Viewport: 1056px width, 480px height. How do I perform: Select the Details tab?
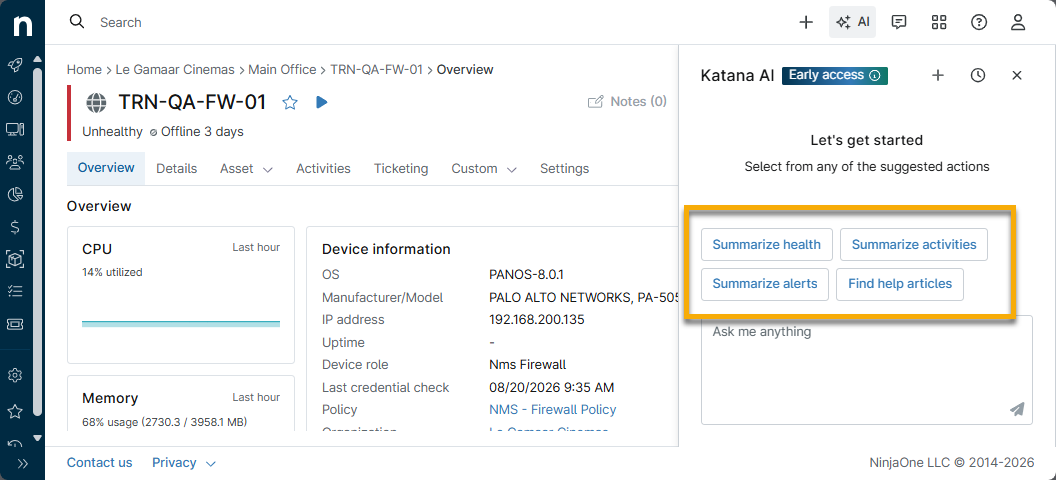coord(176,168)
